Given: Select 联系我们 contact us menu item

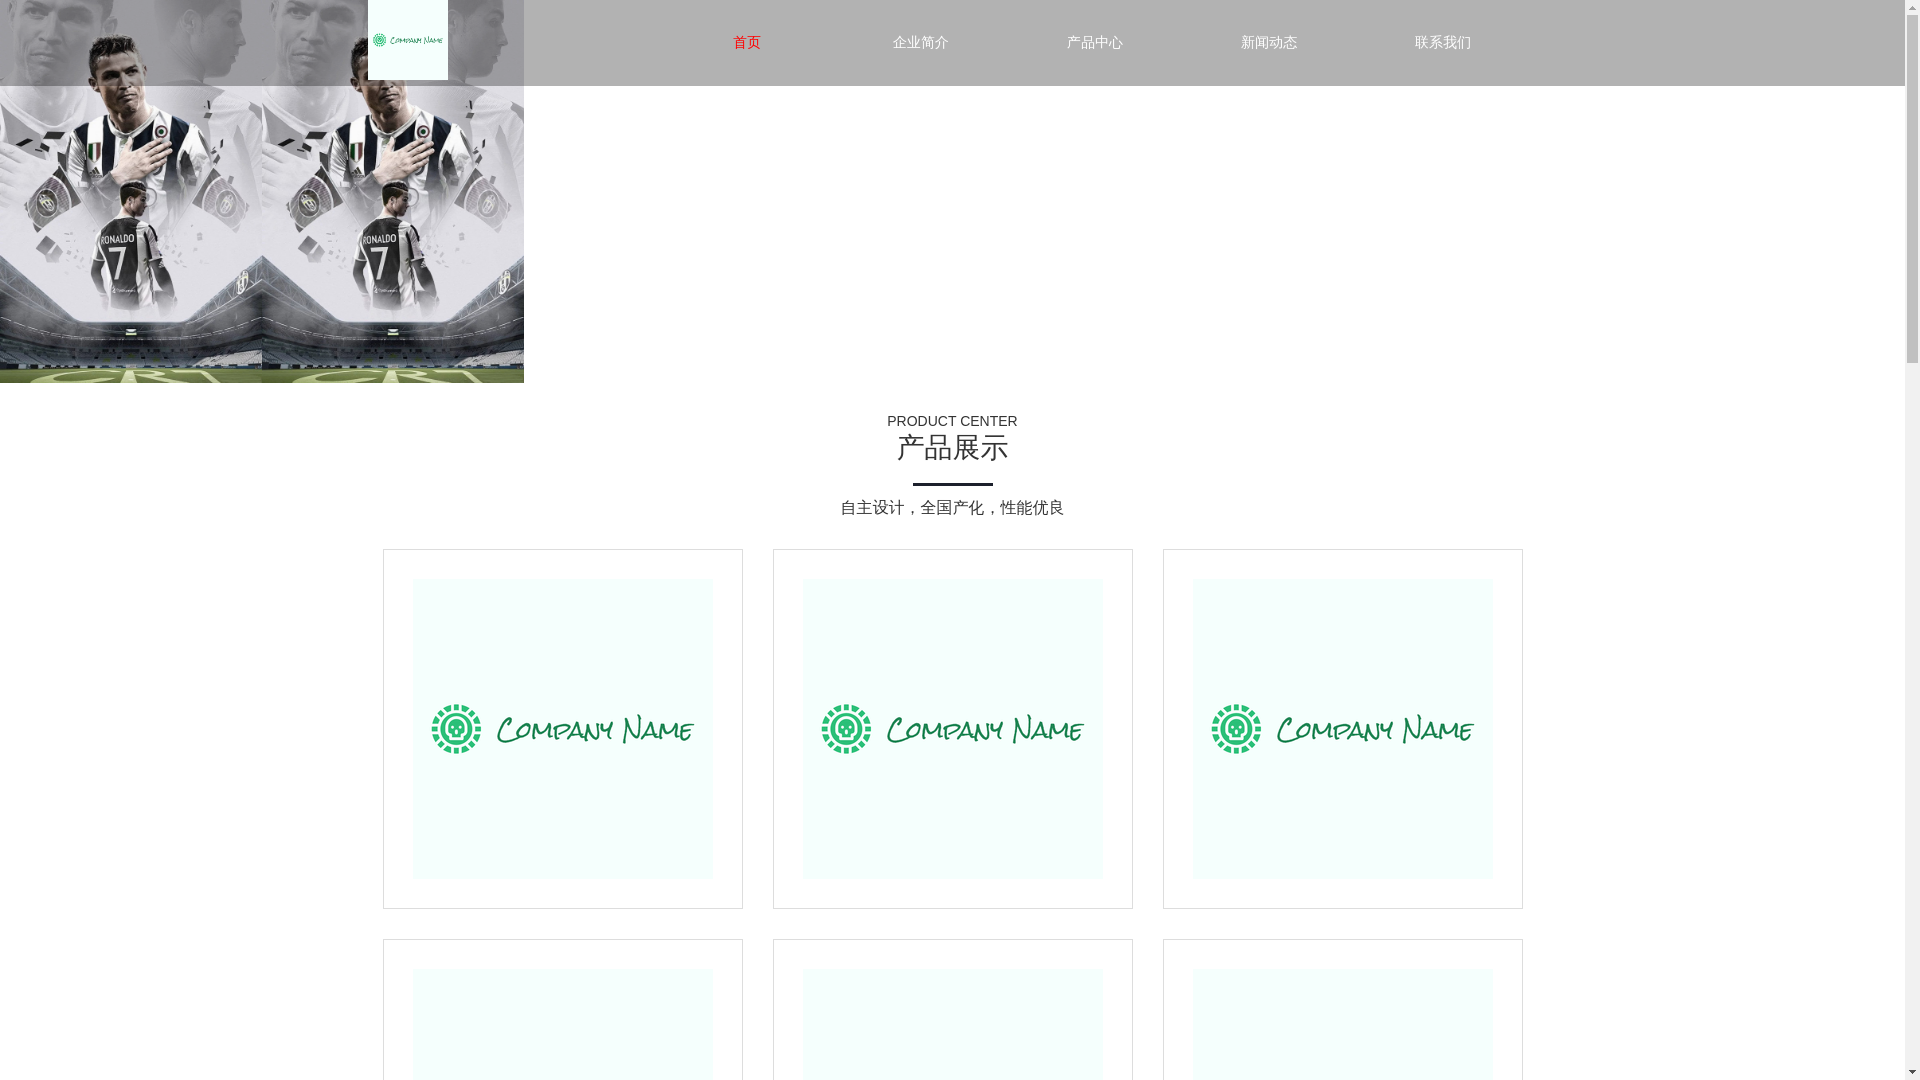Looking at the screenshot, I should (1443, 43).
